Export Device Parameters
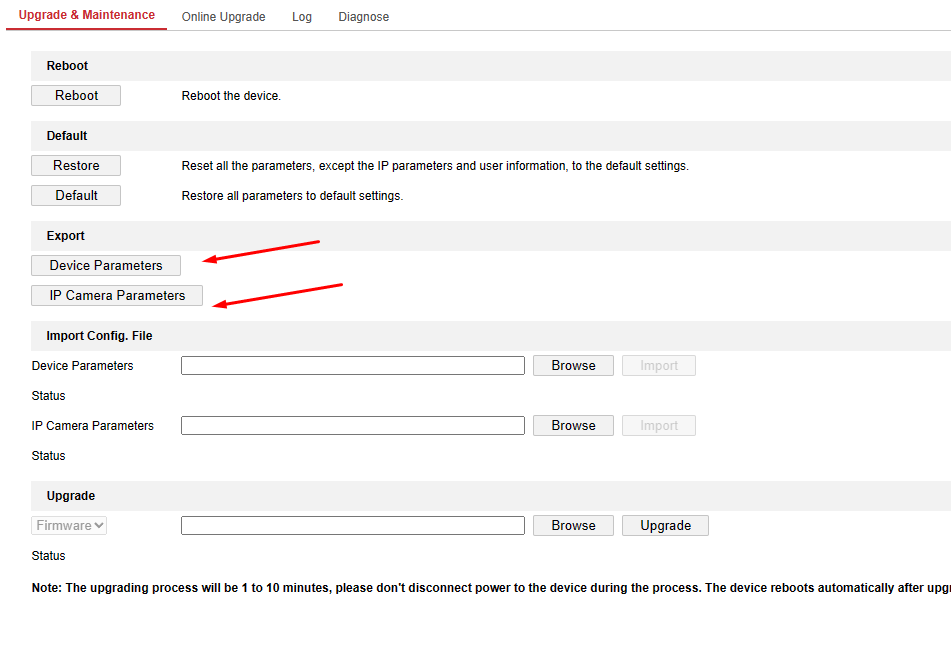This screenshot has width=951, height=668. tap(106, 266)
